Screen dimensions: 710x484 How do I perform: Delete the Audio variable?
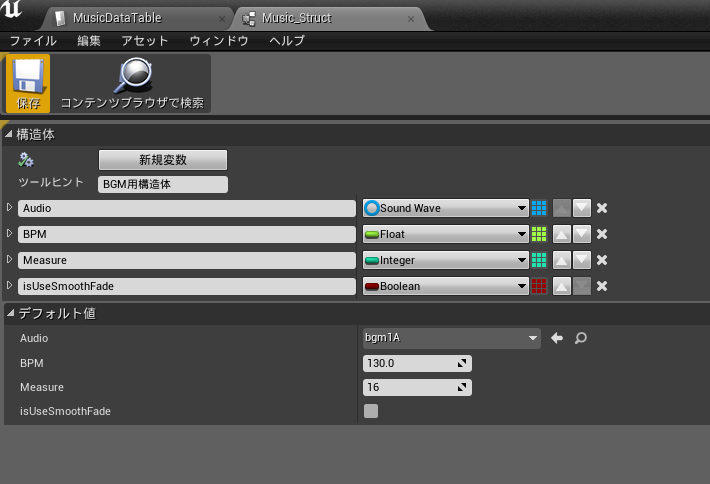[602, 208]
